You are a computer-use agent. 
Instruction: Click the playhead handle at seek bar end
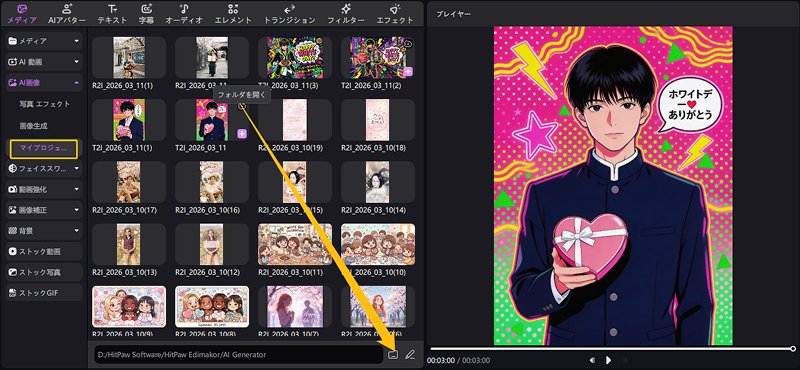coord(793,349)
